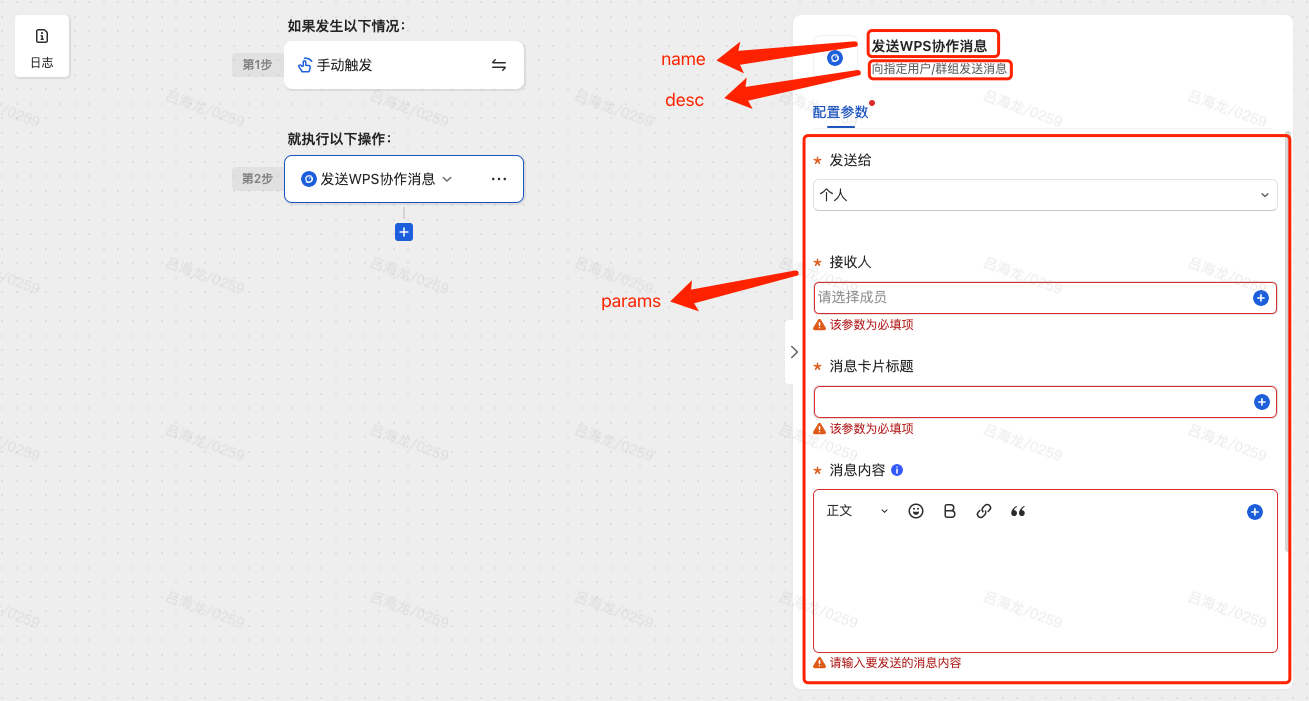Insert a hyperlink using the link icon
The height and width of the screenshot is (701, 1309).
tap(984, 511)
